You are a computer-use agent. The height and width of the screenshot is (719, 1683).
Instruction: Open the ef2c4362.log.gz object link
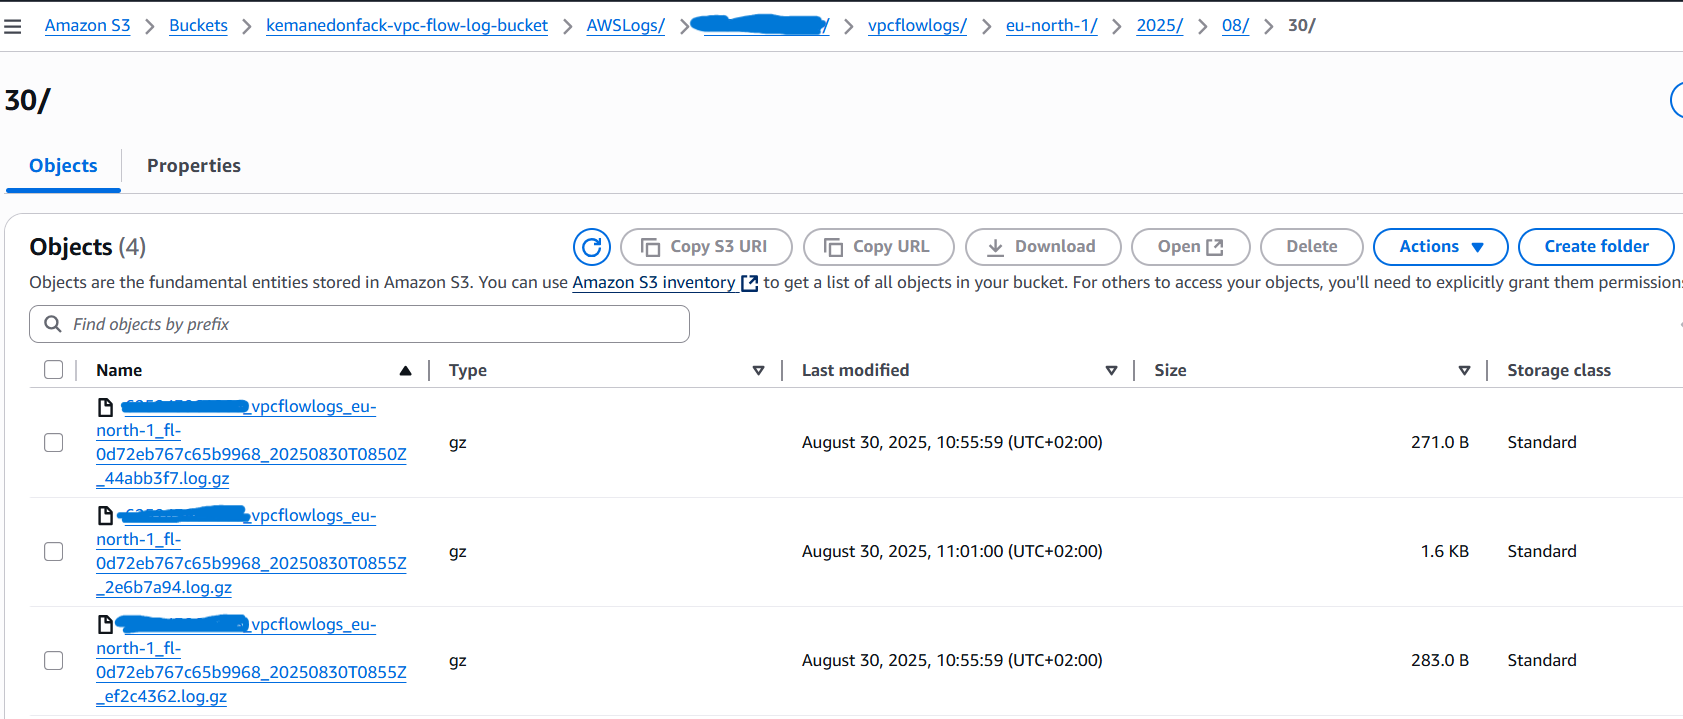[x=251, y=660]
